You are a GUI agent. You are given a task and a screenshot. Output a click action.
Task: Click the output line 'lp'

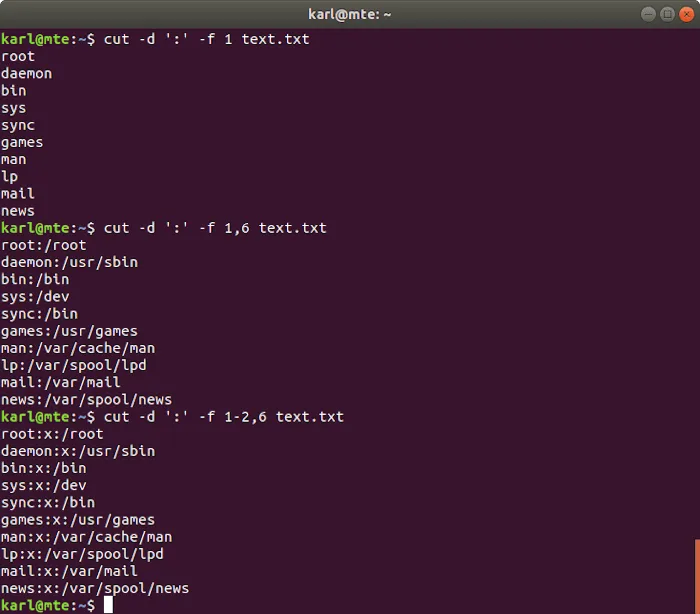pos(9,177)
